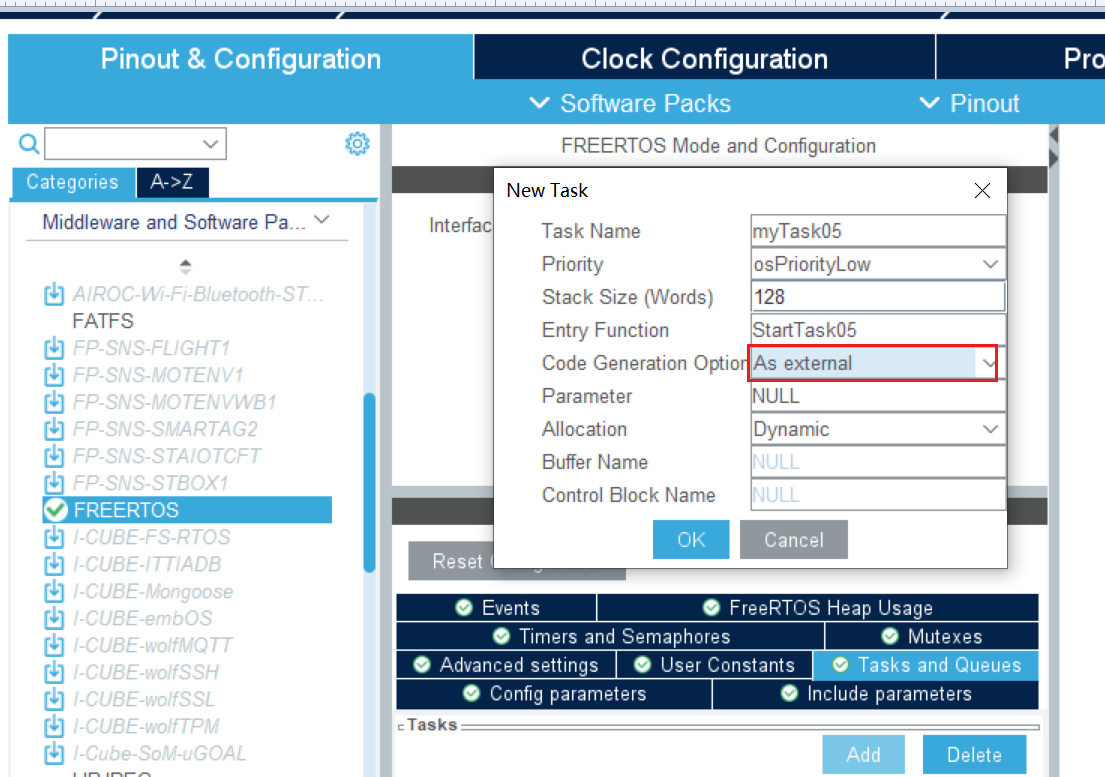Image resolution: width=1105 pixels, height=777 pixels.
Task: Click the Stack Size field 128
Action: [x=877, y=297]
